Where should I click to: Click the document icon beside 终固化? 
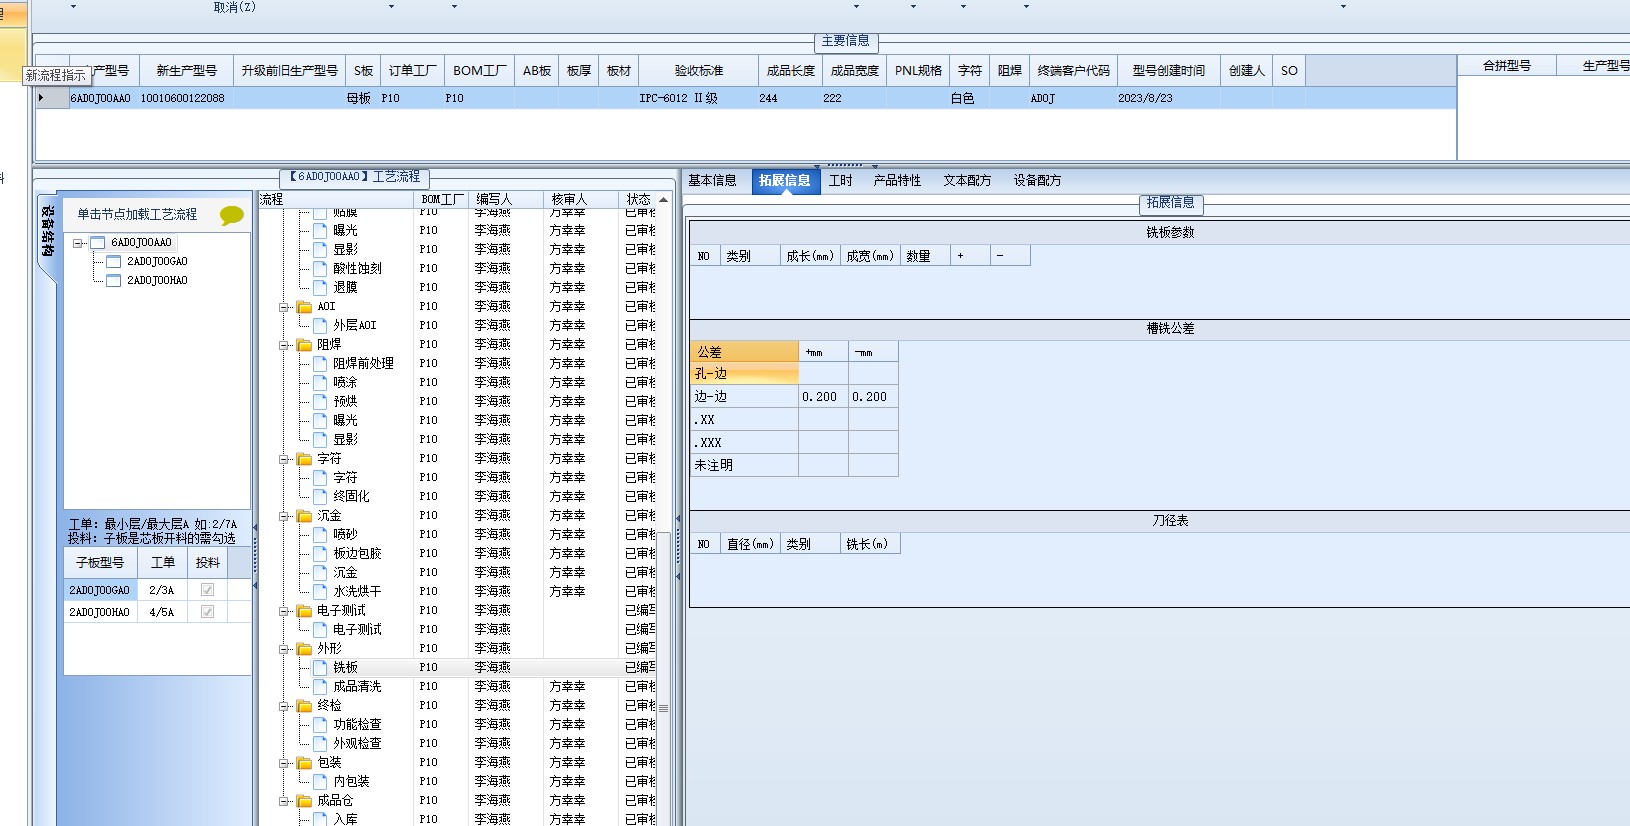pos(320,497)
